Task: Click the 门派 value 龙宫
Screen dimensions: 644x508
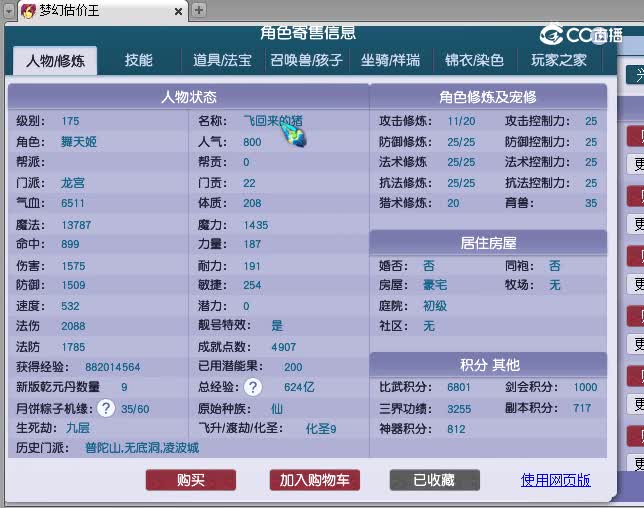Action: pos(73,183)
